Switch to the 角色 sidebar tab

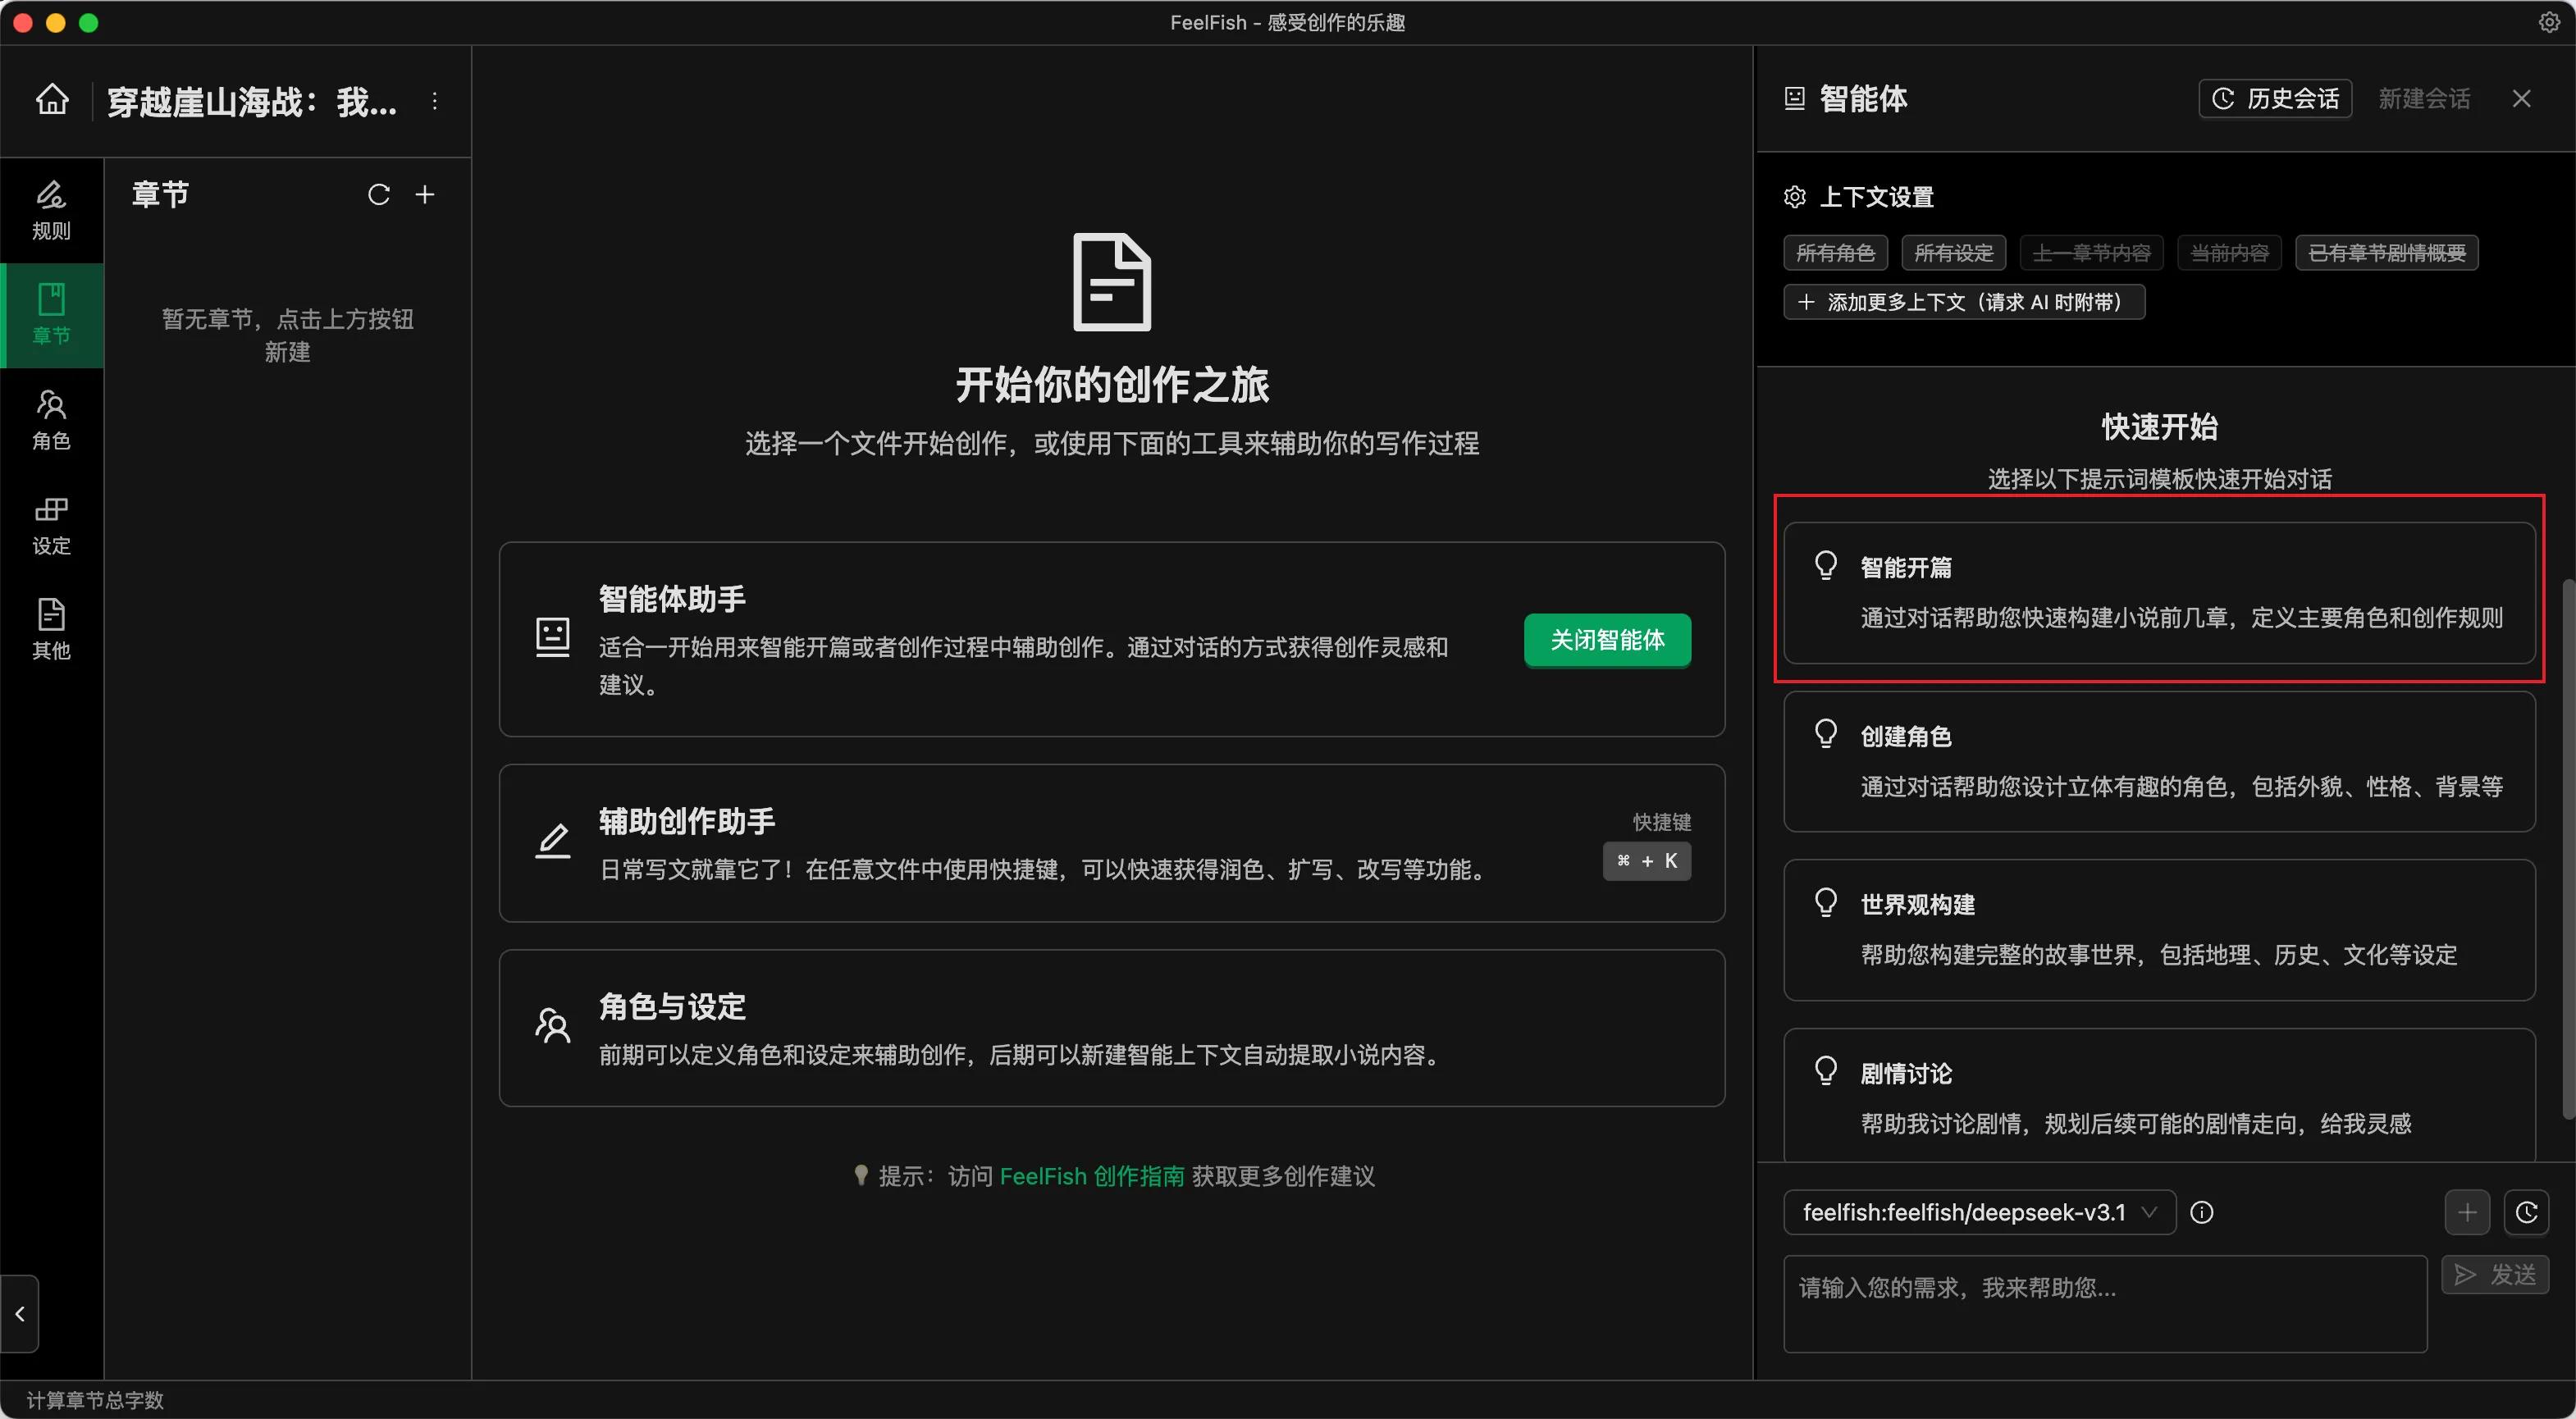coord(52,420)
